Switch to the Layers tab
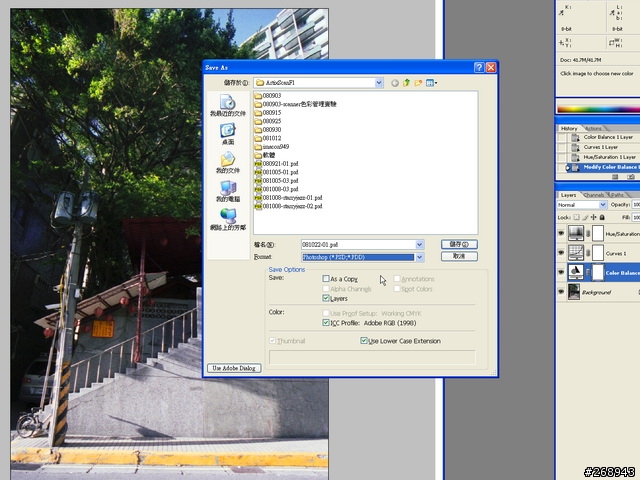 coord(568,195)
